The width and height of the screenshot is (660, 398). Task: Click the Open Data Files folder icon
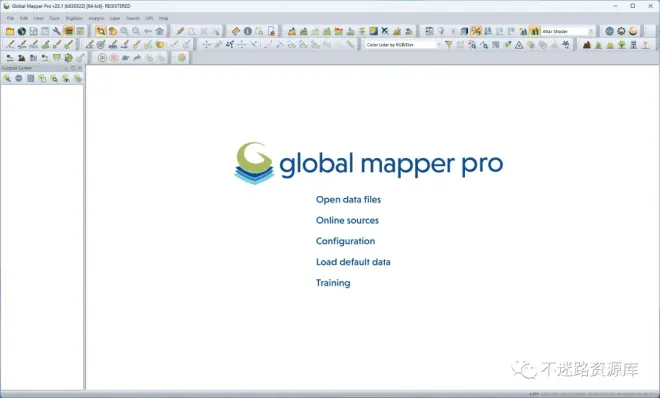click(10, 31)
